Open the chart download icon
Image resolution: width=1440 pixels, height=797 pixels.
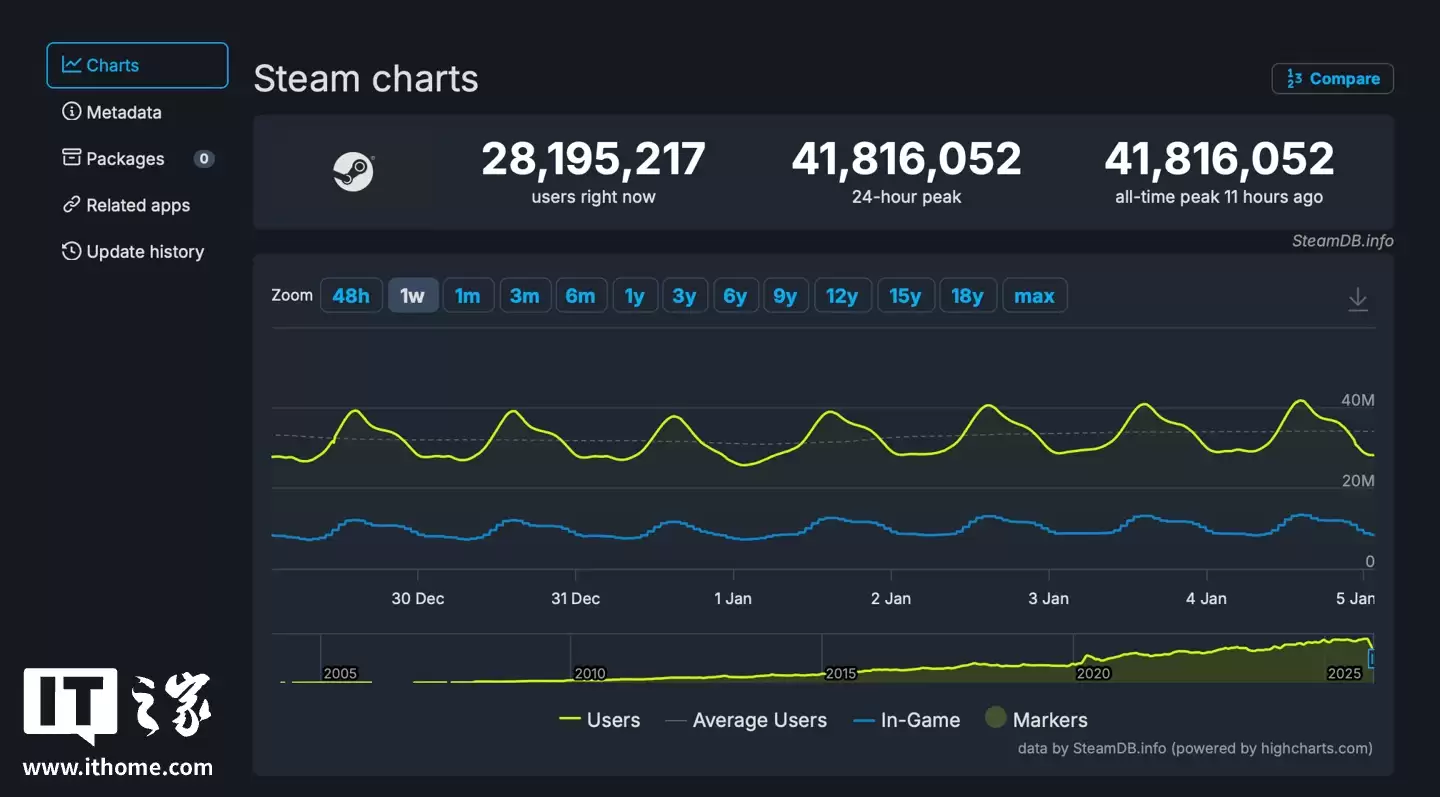tap(1357, 298)
